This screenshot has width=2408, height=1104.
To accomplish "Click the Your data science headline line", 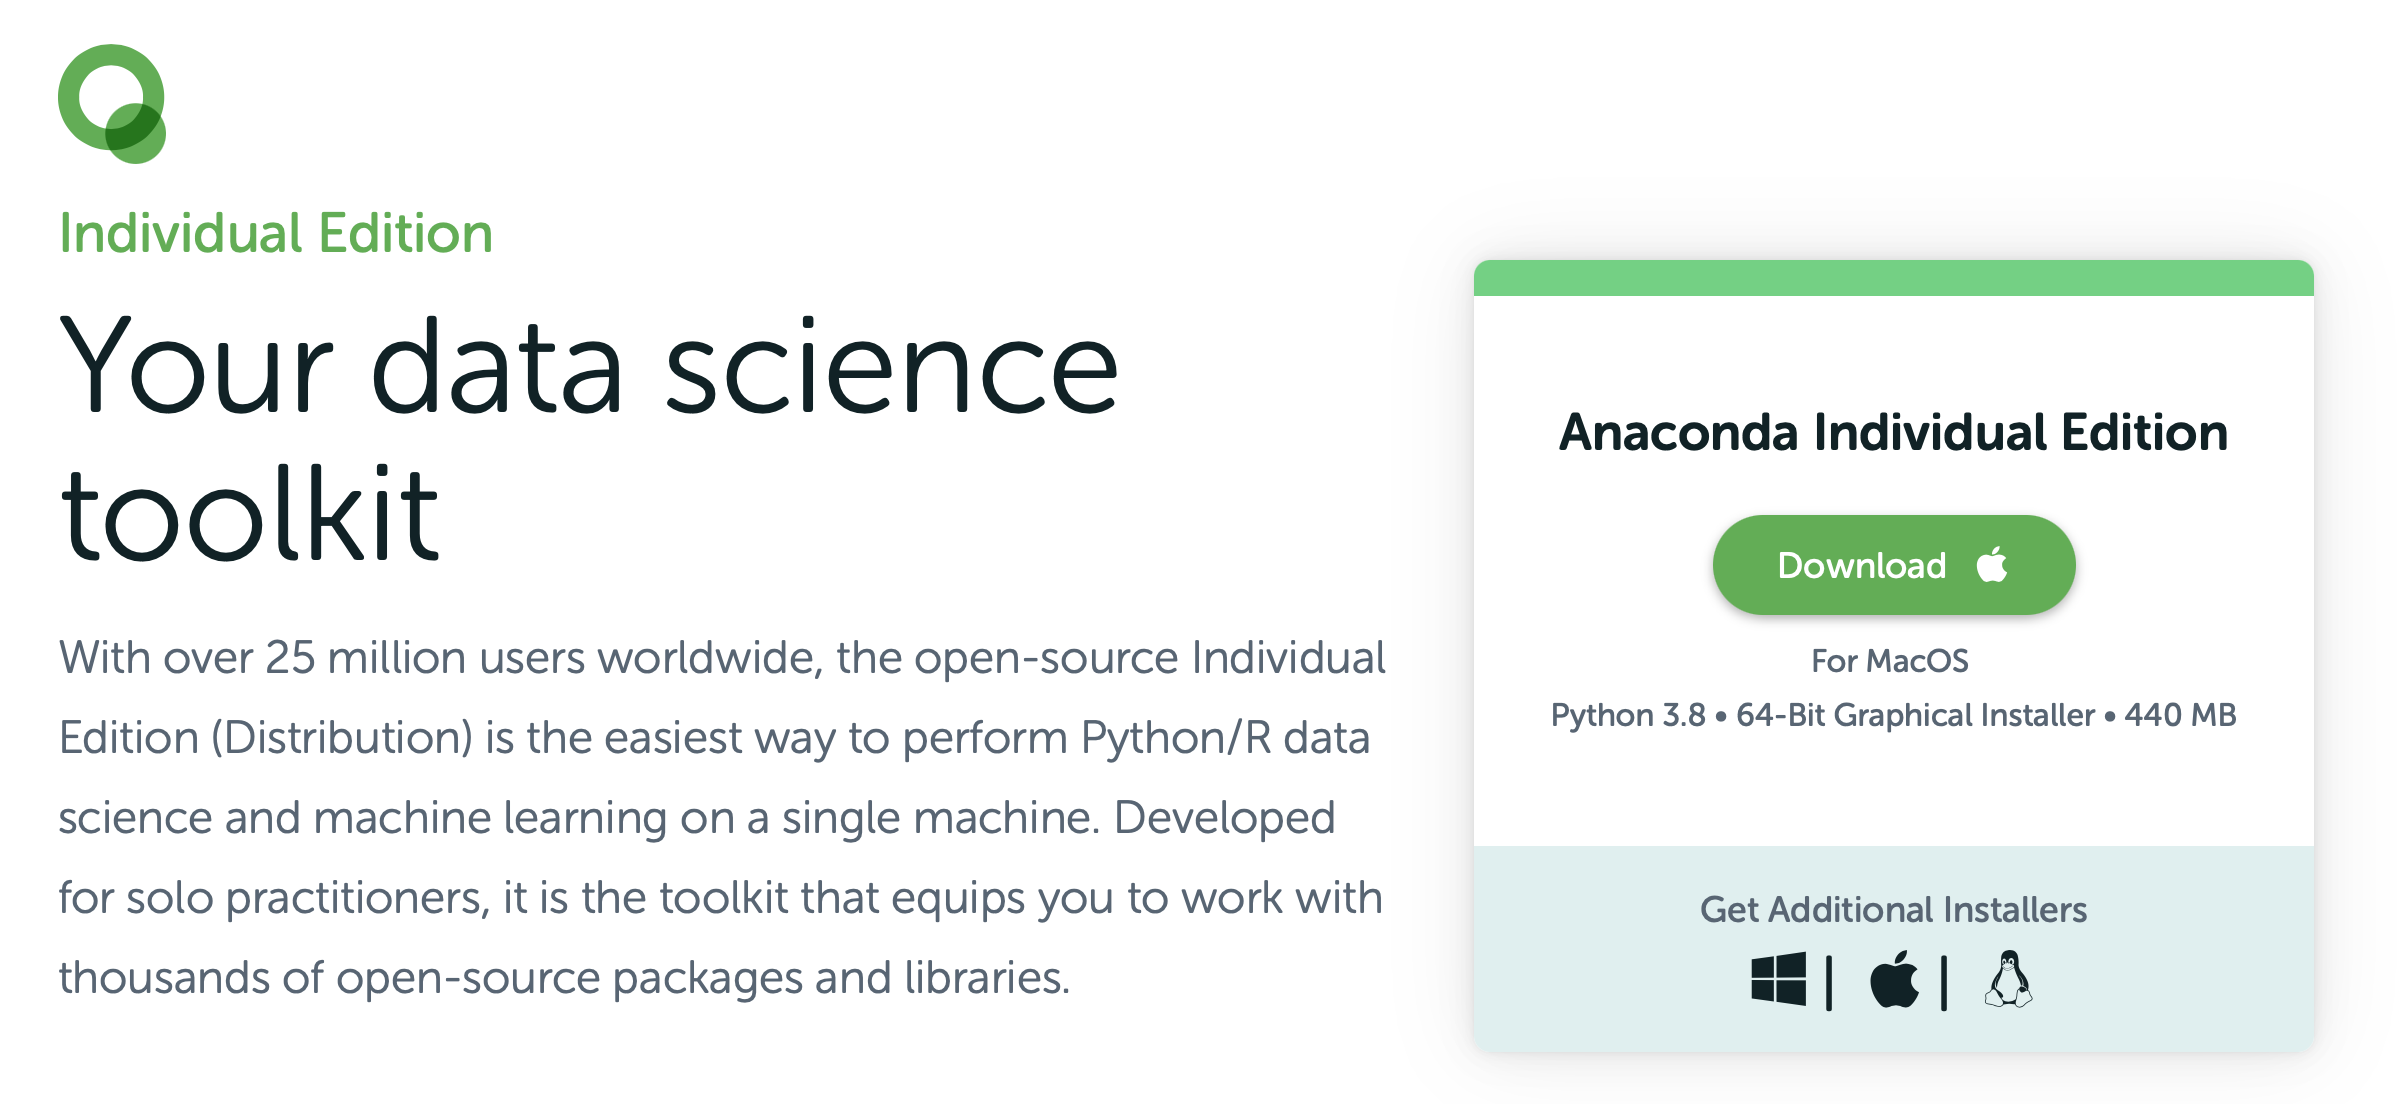I will 588,365.
